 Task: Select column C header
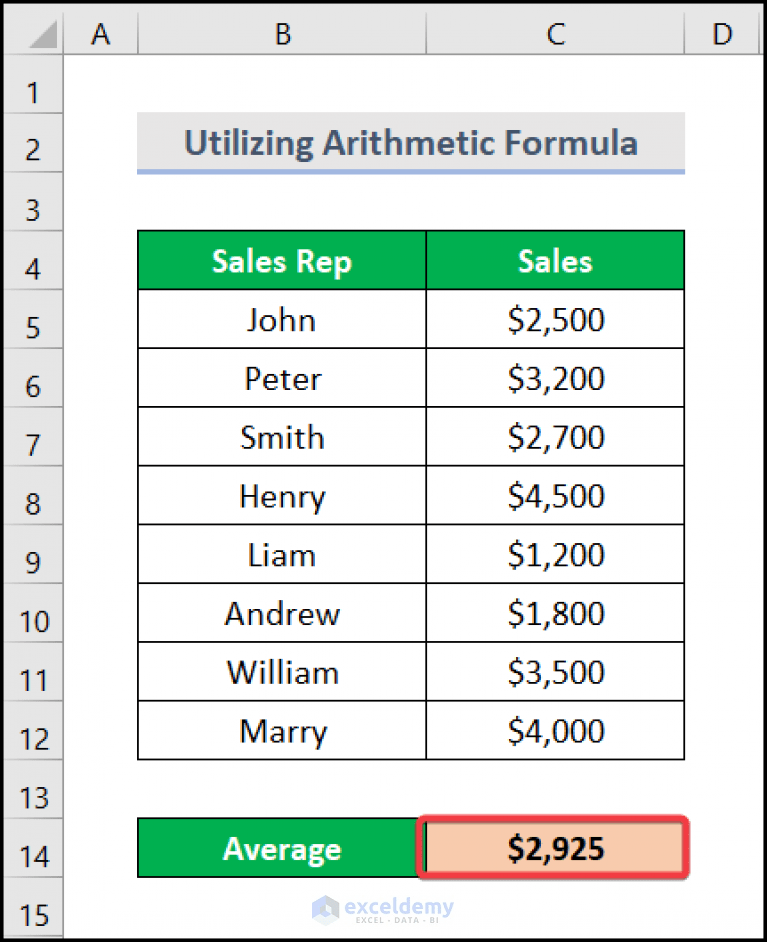(x=555, y=33)
